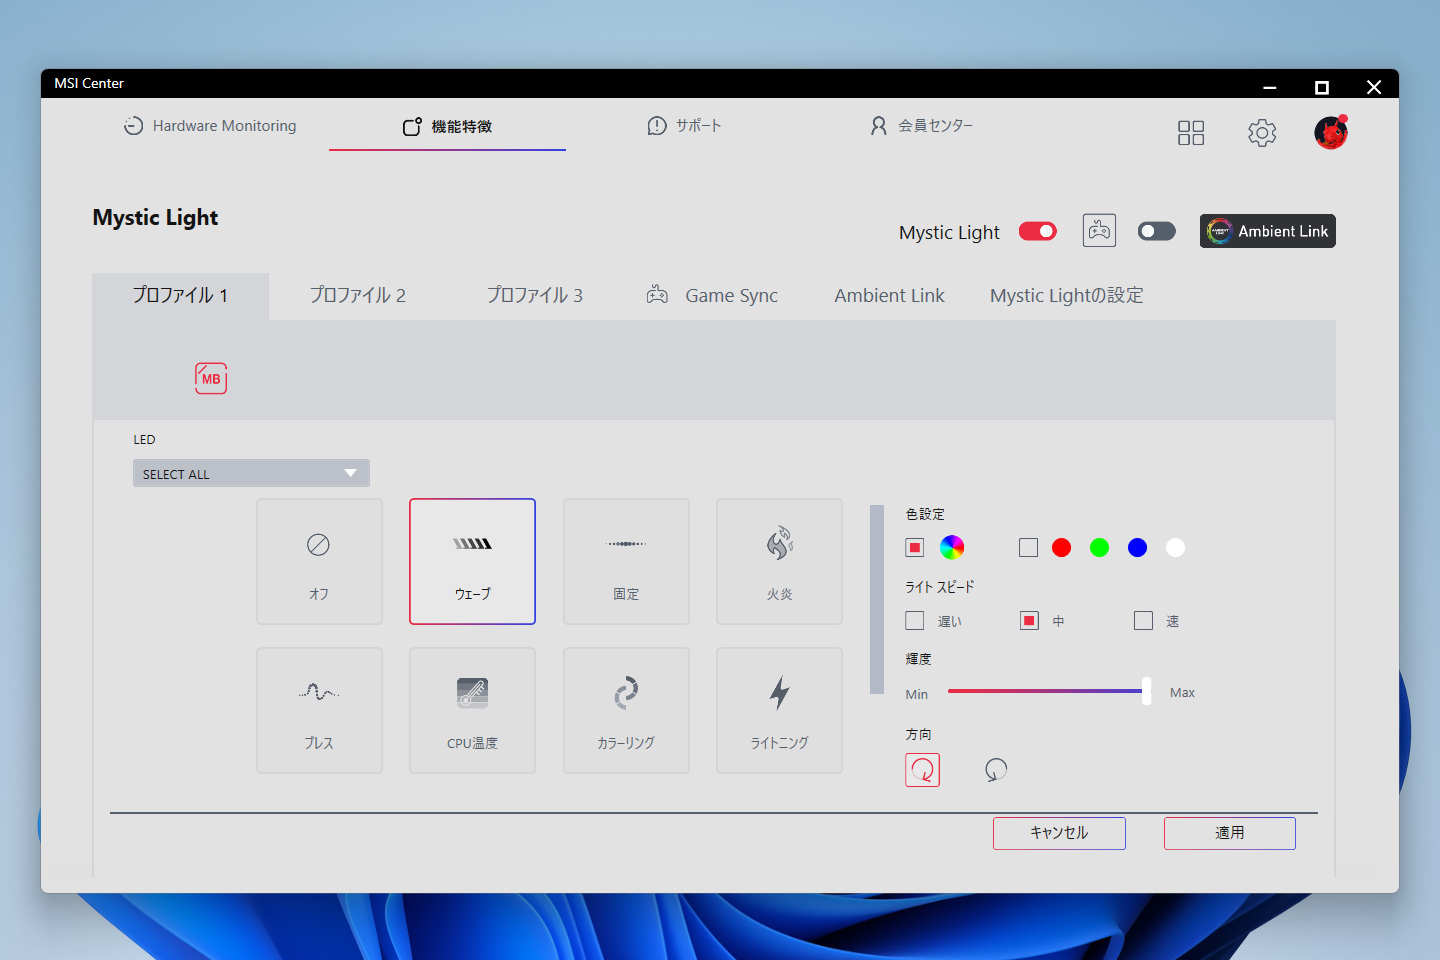
Task: Check the custom color checkbox
Action: point(1028,547)
